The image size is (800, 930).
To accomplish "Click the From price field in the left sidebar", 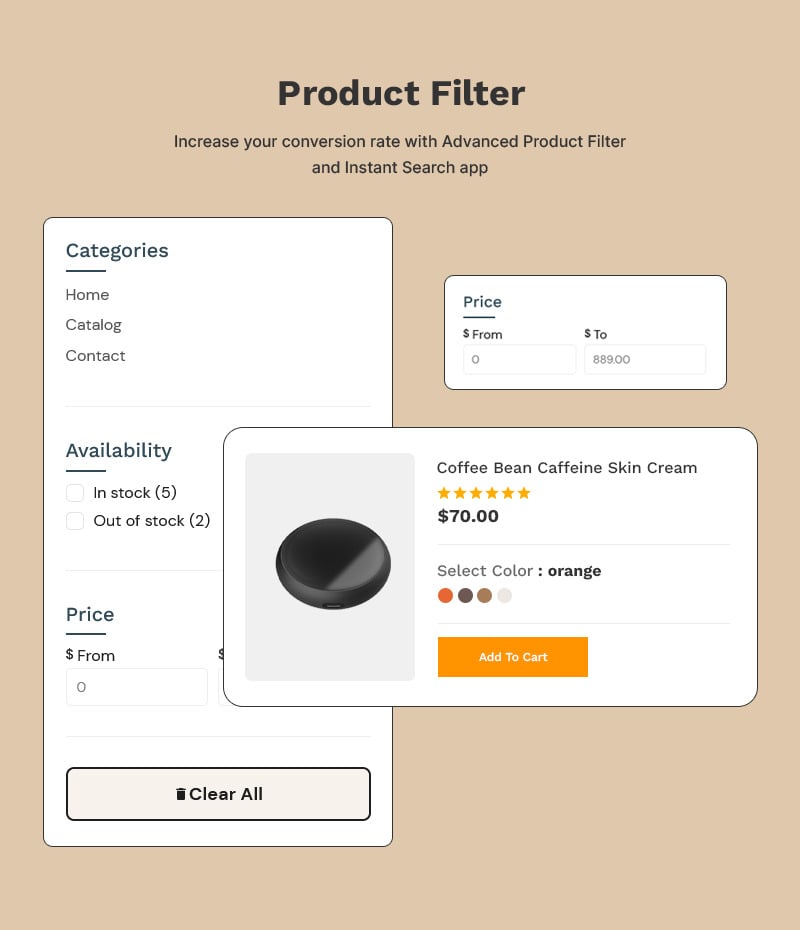I will click(137, 687).
